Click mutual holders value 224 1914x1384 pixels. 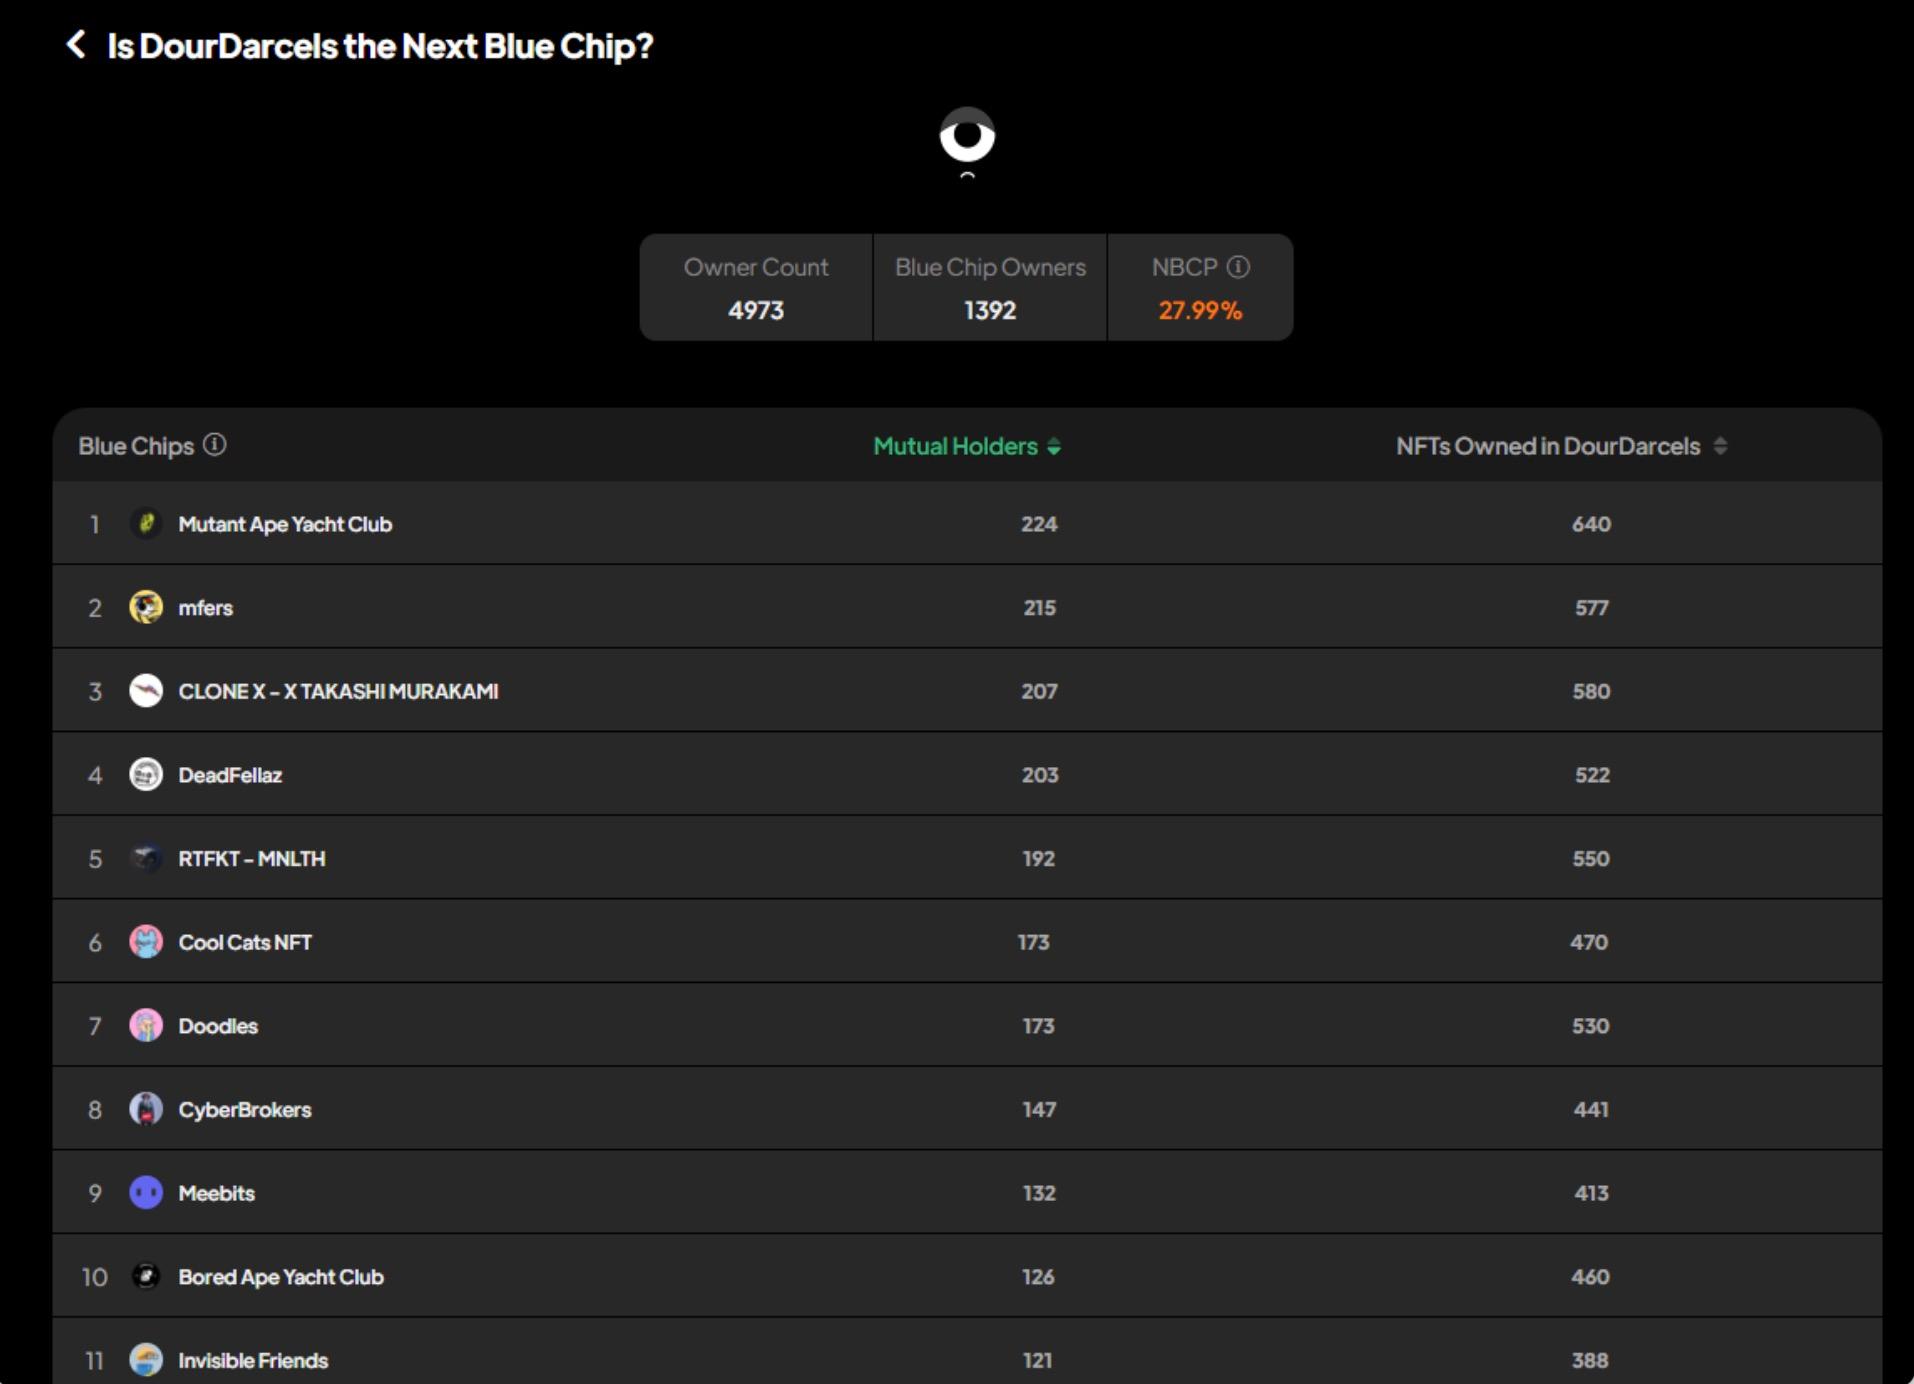(x=1039, y=524)
